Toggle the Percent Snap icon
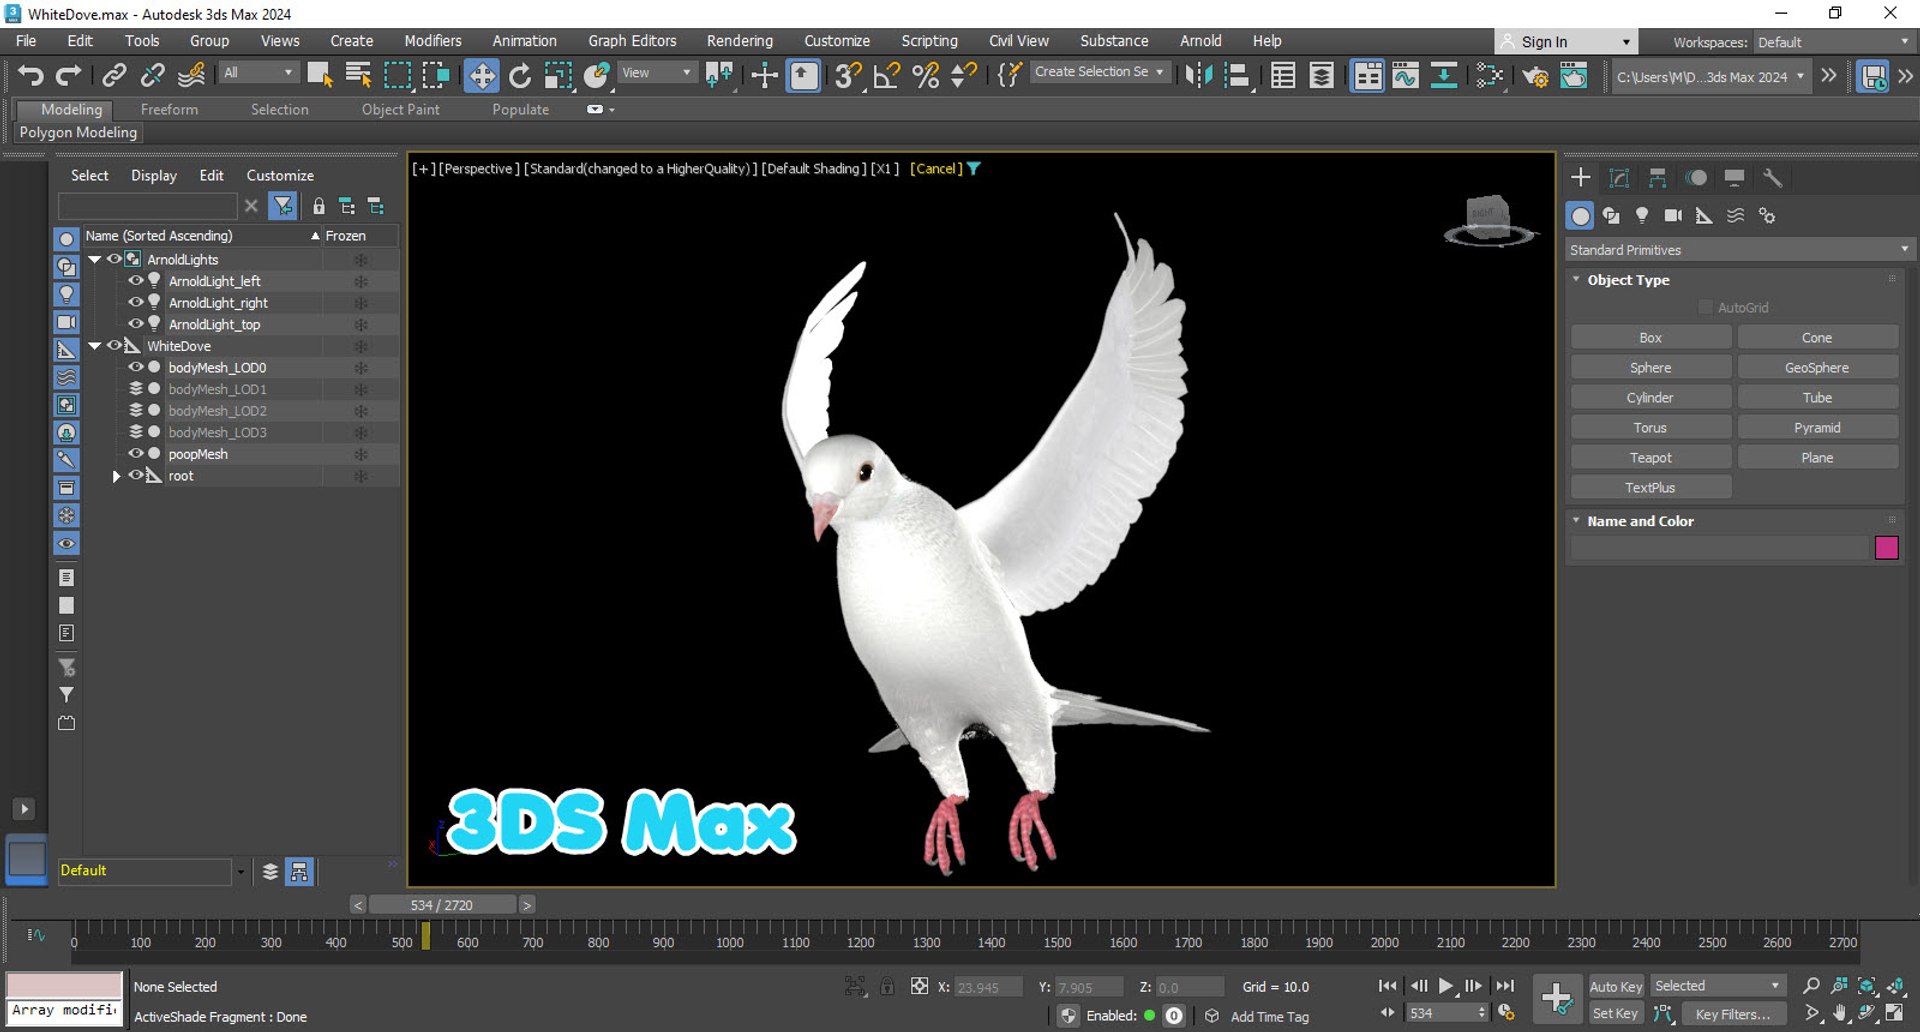Viewport: 1920px width, 1032px height. [x=926, y=76]
